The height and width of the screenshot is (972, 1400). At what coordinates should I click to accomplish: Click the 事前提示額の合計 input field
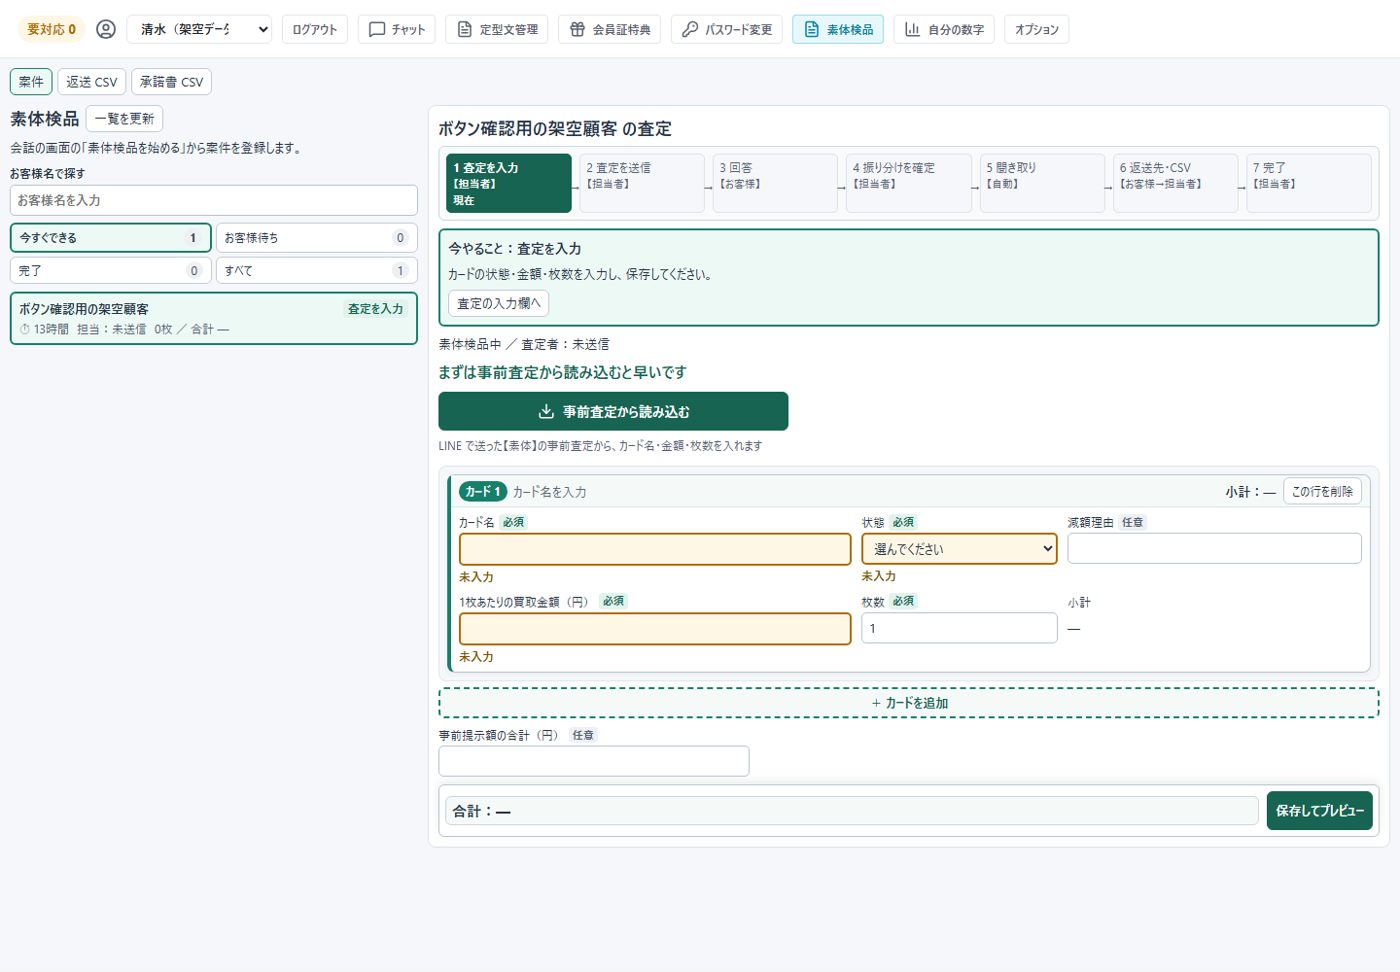coord(594,761)
